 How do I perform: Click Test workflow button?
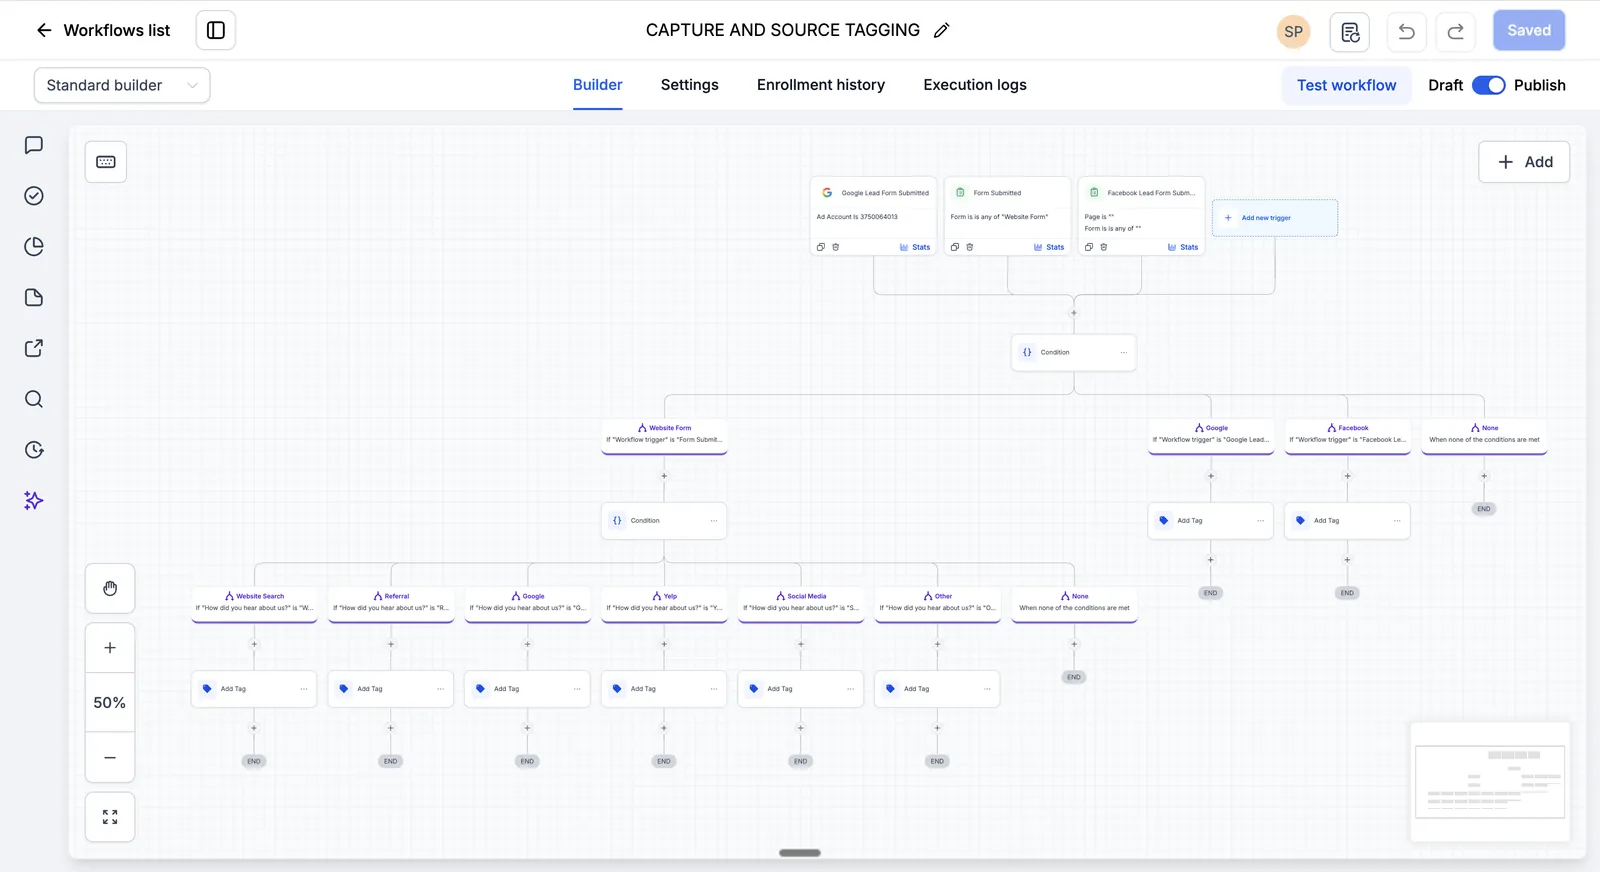coord(1347,85)
